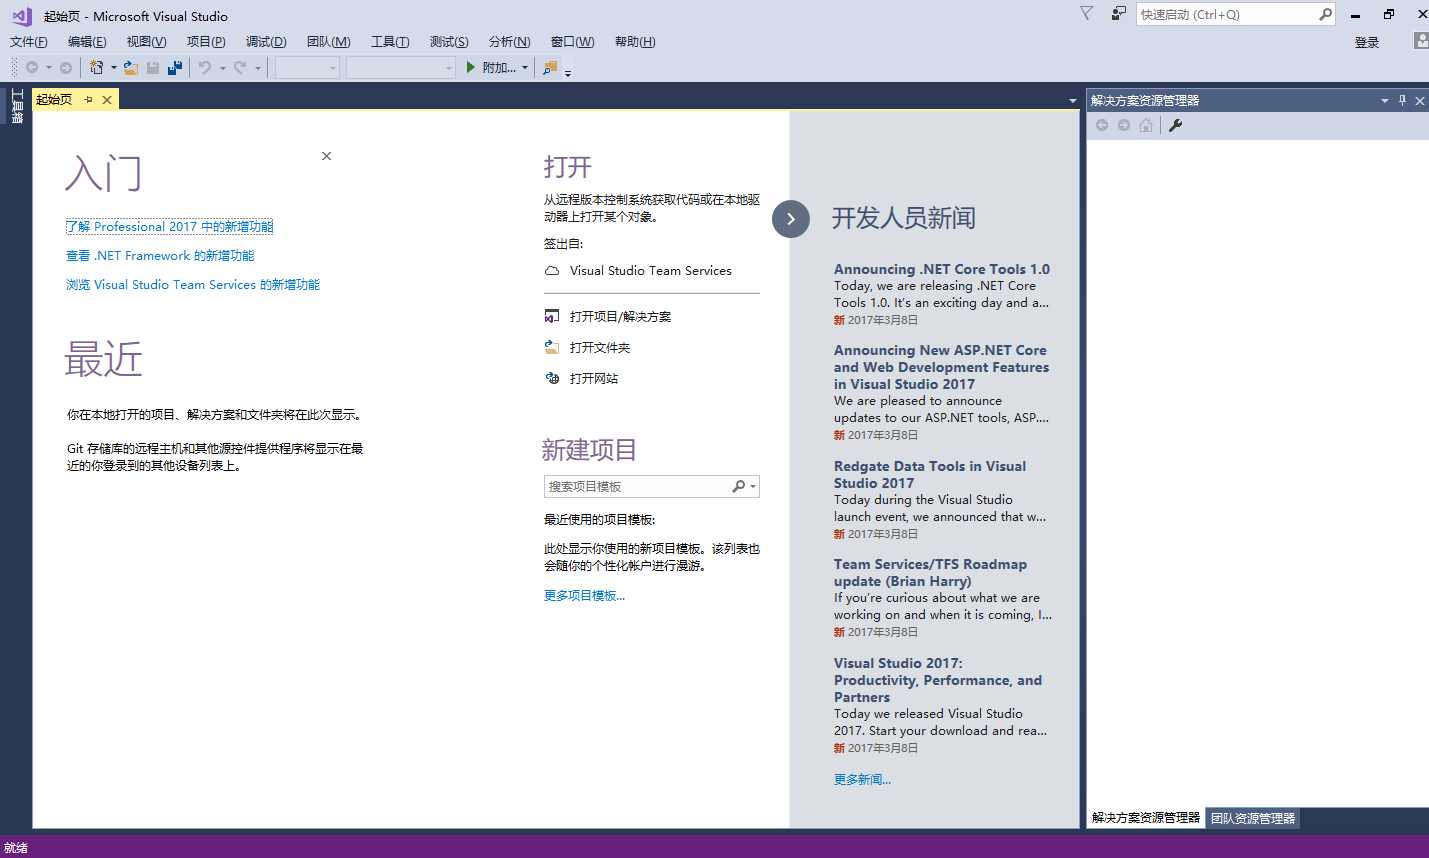Open the 文件(F) menu
The image size is (1429, 858).
coord(29,42)
